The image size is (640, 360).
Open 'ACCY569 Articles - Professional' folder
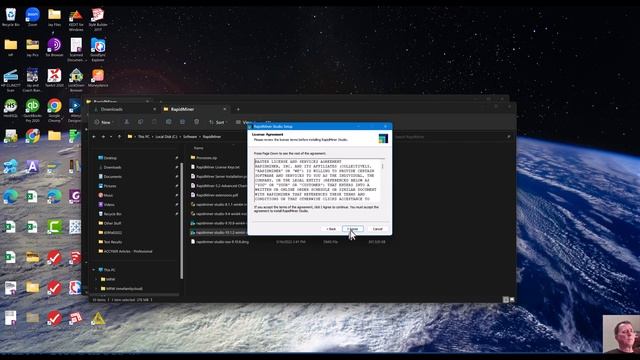pyautogui.click(x=128, y=251)
